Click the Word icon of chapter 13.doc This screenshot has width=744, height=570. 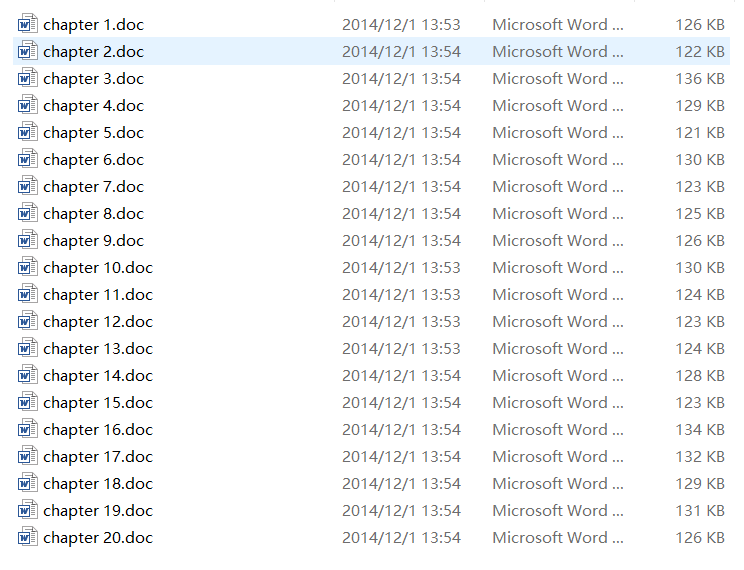[x=28, y=348]
